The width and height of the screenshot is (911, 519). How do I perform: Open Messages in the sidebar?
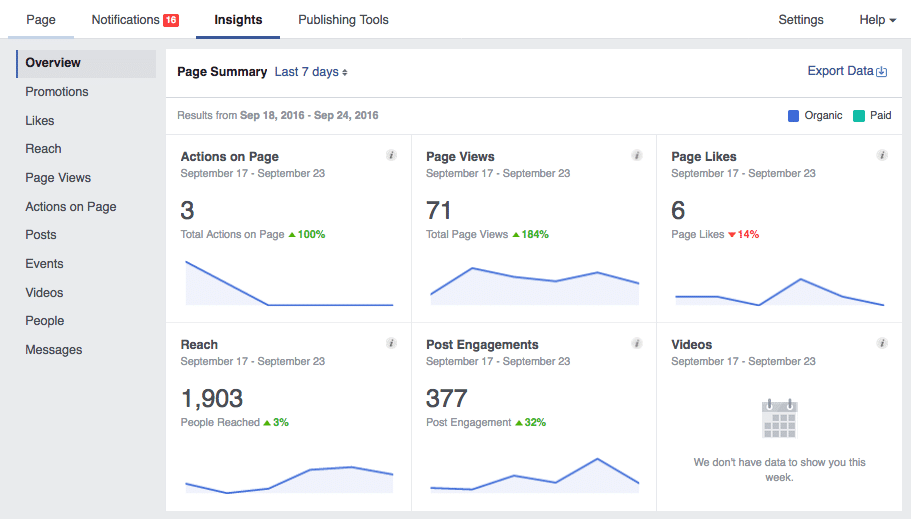(x=53, y=350)
